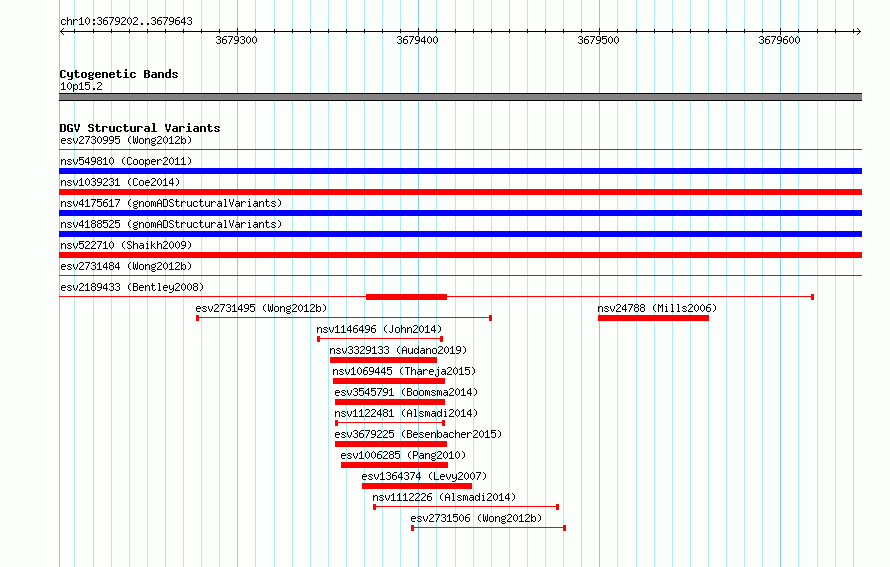The height and width of the screenshot is (567, 890).
Task: Click the nsv522710 (Shaikh2009) label
Action: pyautogui.click(x=126, y=245)
